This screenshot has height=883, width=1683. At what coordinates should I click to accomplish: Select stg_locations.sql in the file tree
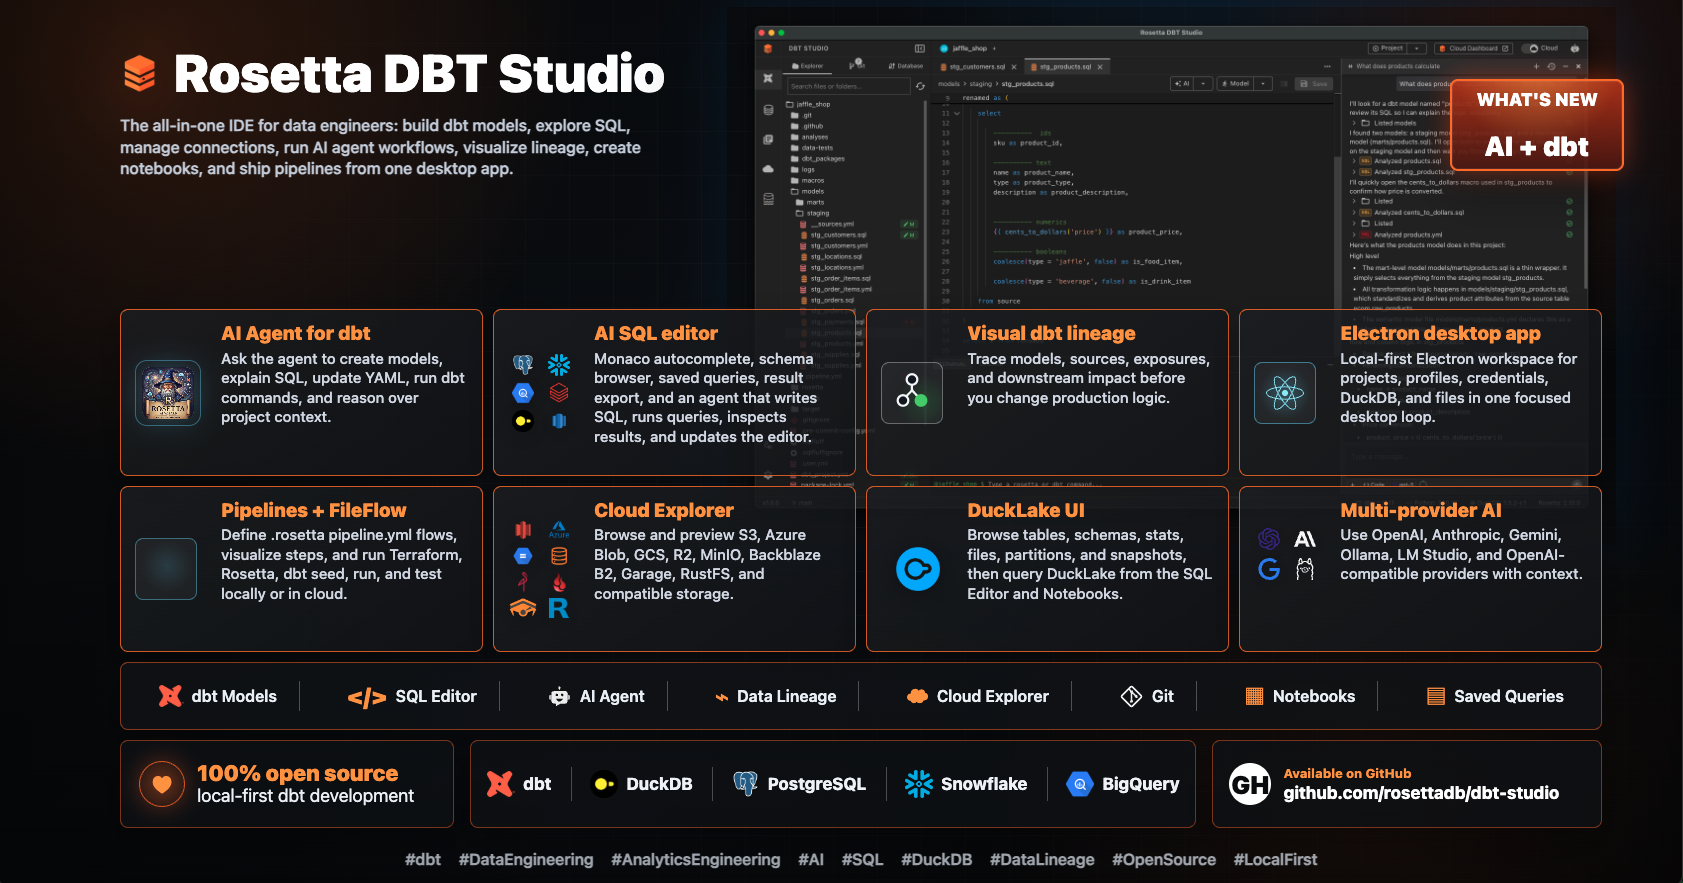(x=831, y=256)
